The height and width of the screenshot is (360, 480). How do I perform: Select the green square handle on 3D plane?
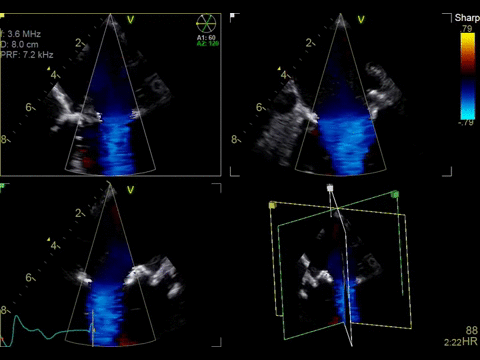pyautogui.click(x=395, y=194)
